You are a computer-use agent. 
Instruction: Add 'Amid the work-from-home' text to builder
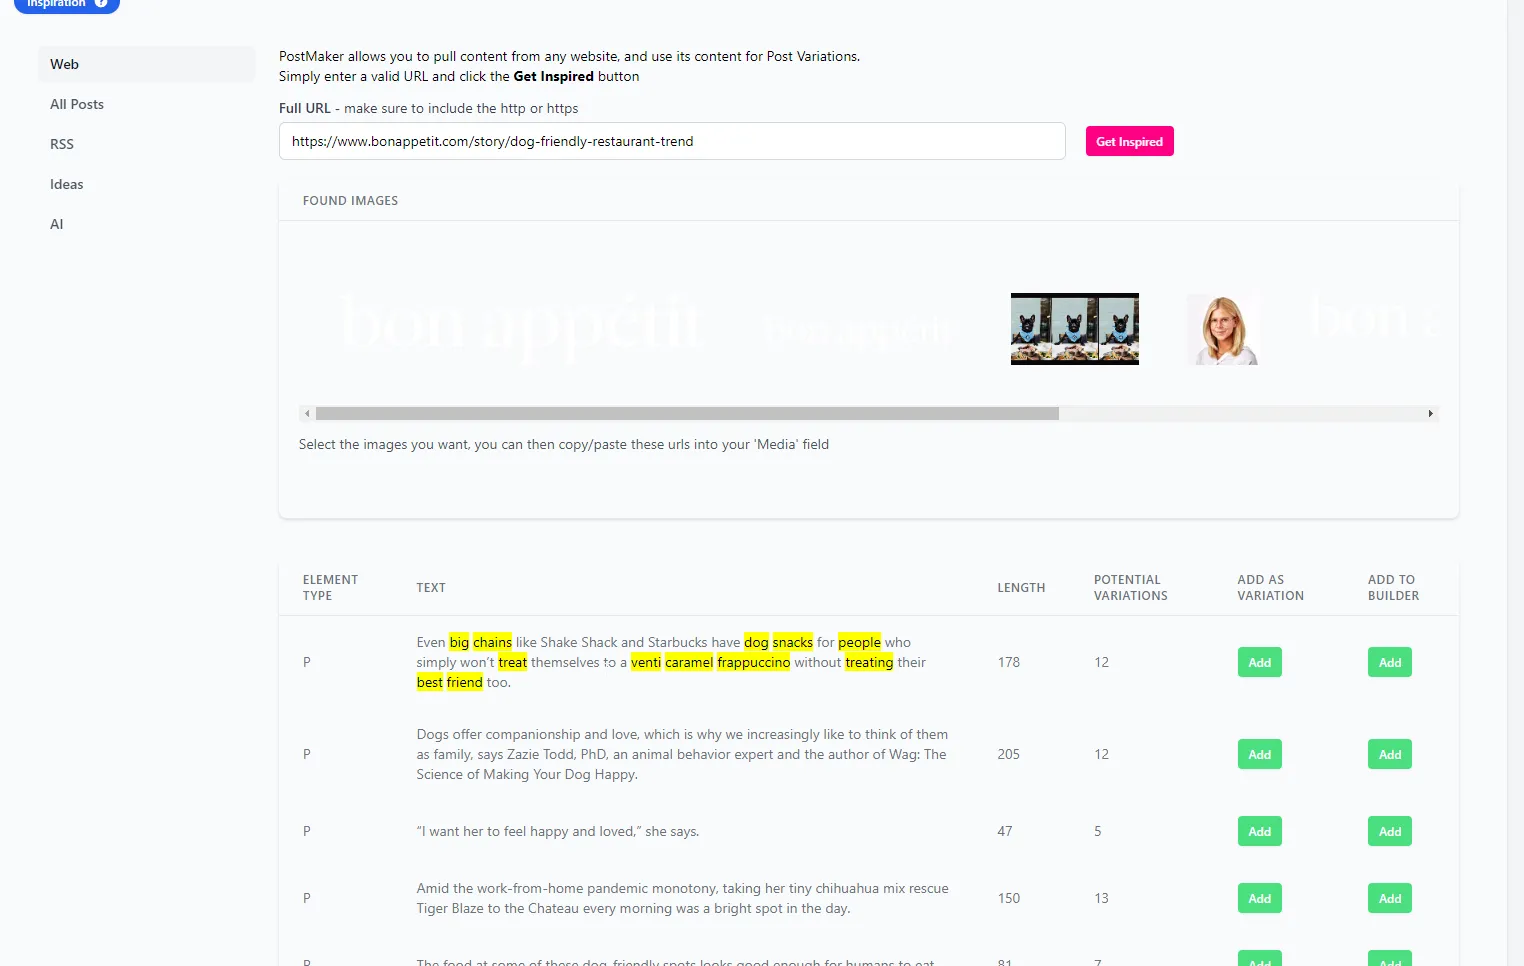(x=1390, y=898)
